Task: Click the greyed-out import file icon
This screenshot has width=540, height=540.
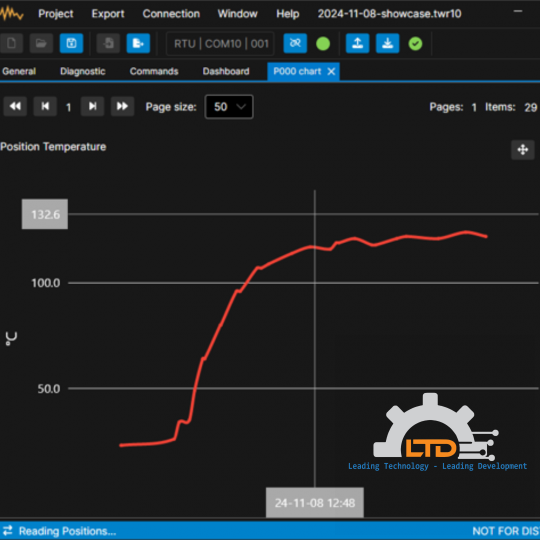Action: (x=108, y=43)
